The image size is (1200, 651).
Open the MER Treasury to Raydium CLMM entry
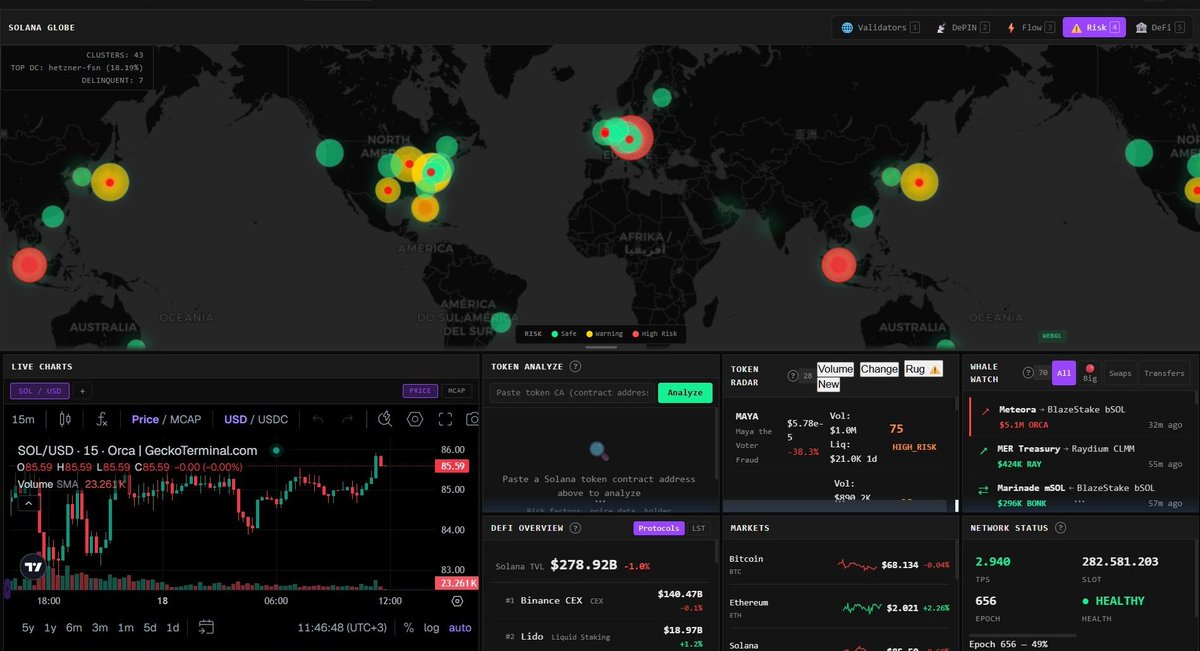coord(1081,456)
